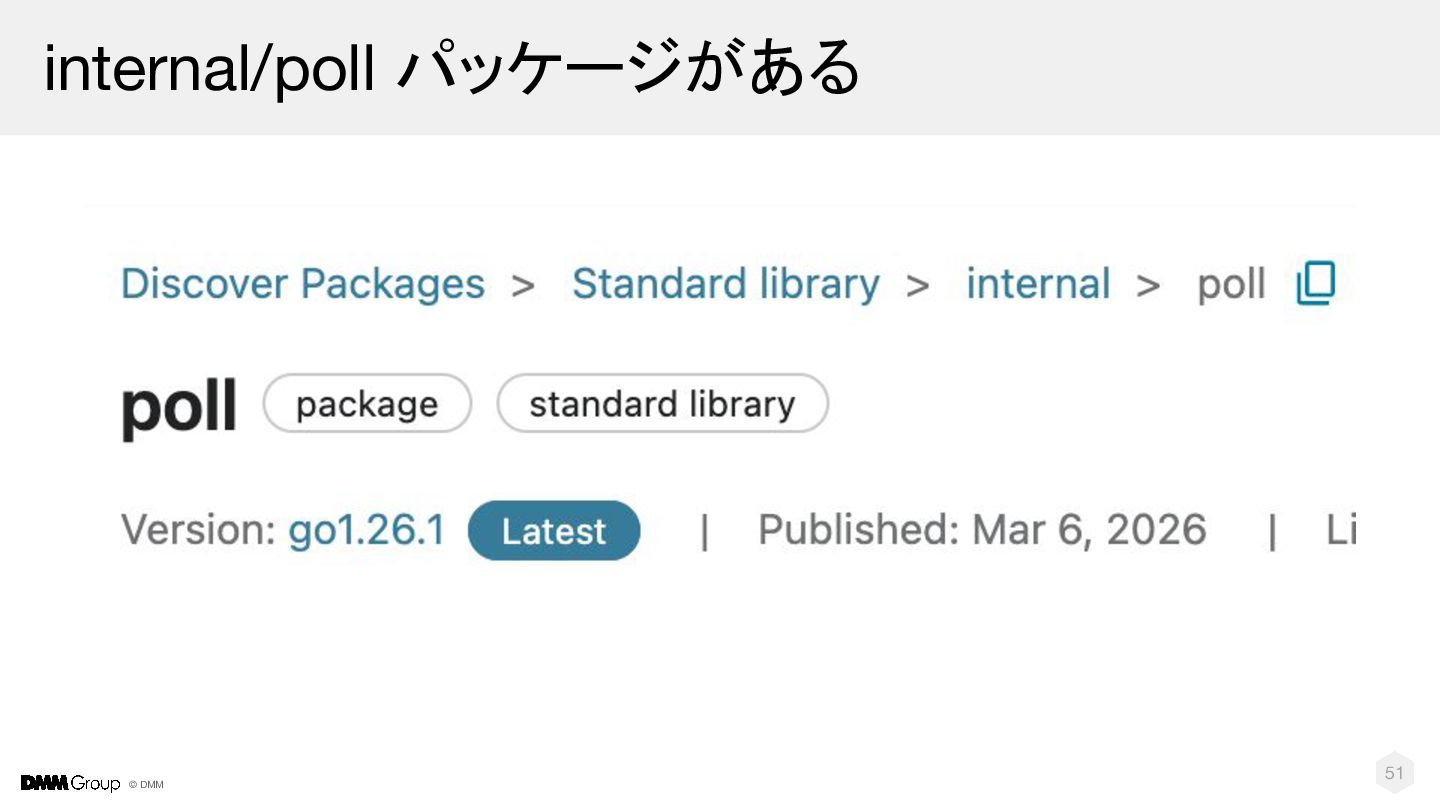Click the standard library chip label

(x=662, y=404)
